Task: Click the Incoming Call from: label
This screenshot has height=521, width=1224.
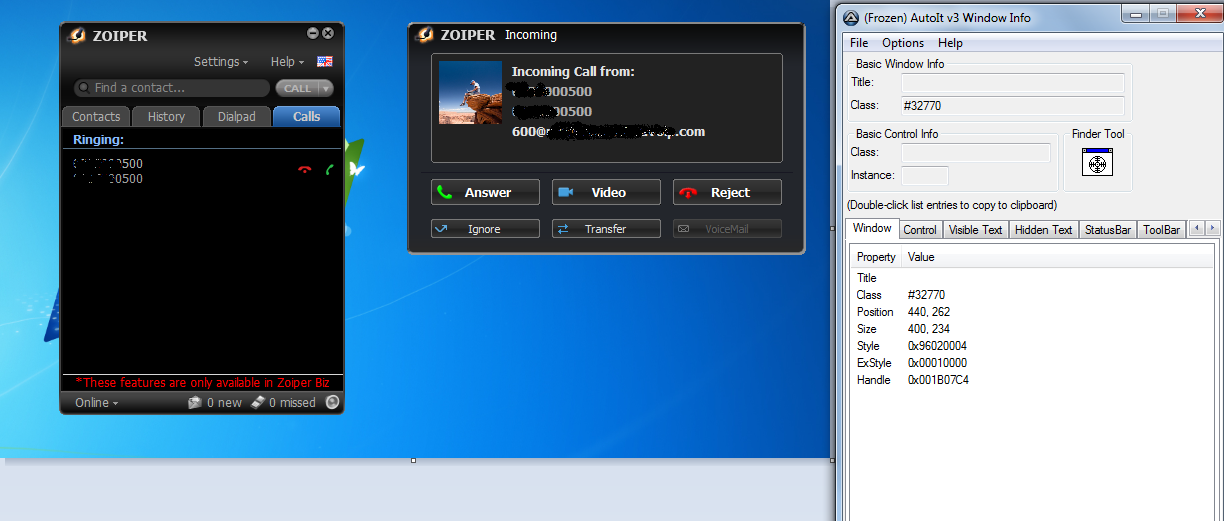Action: (x=573, y=72)
